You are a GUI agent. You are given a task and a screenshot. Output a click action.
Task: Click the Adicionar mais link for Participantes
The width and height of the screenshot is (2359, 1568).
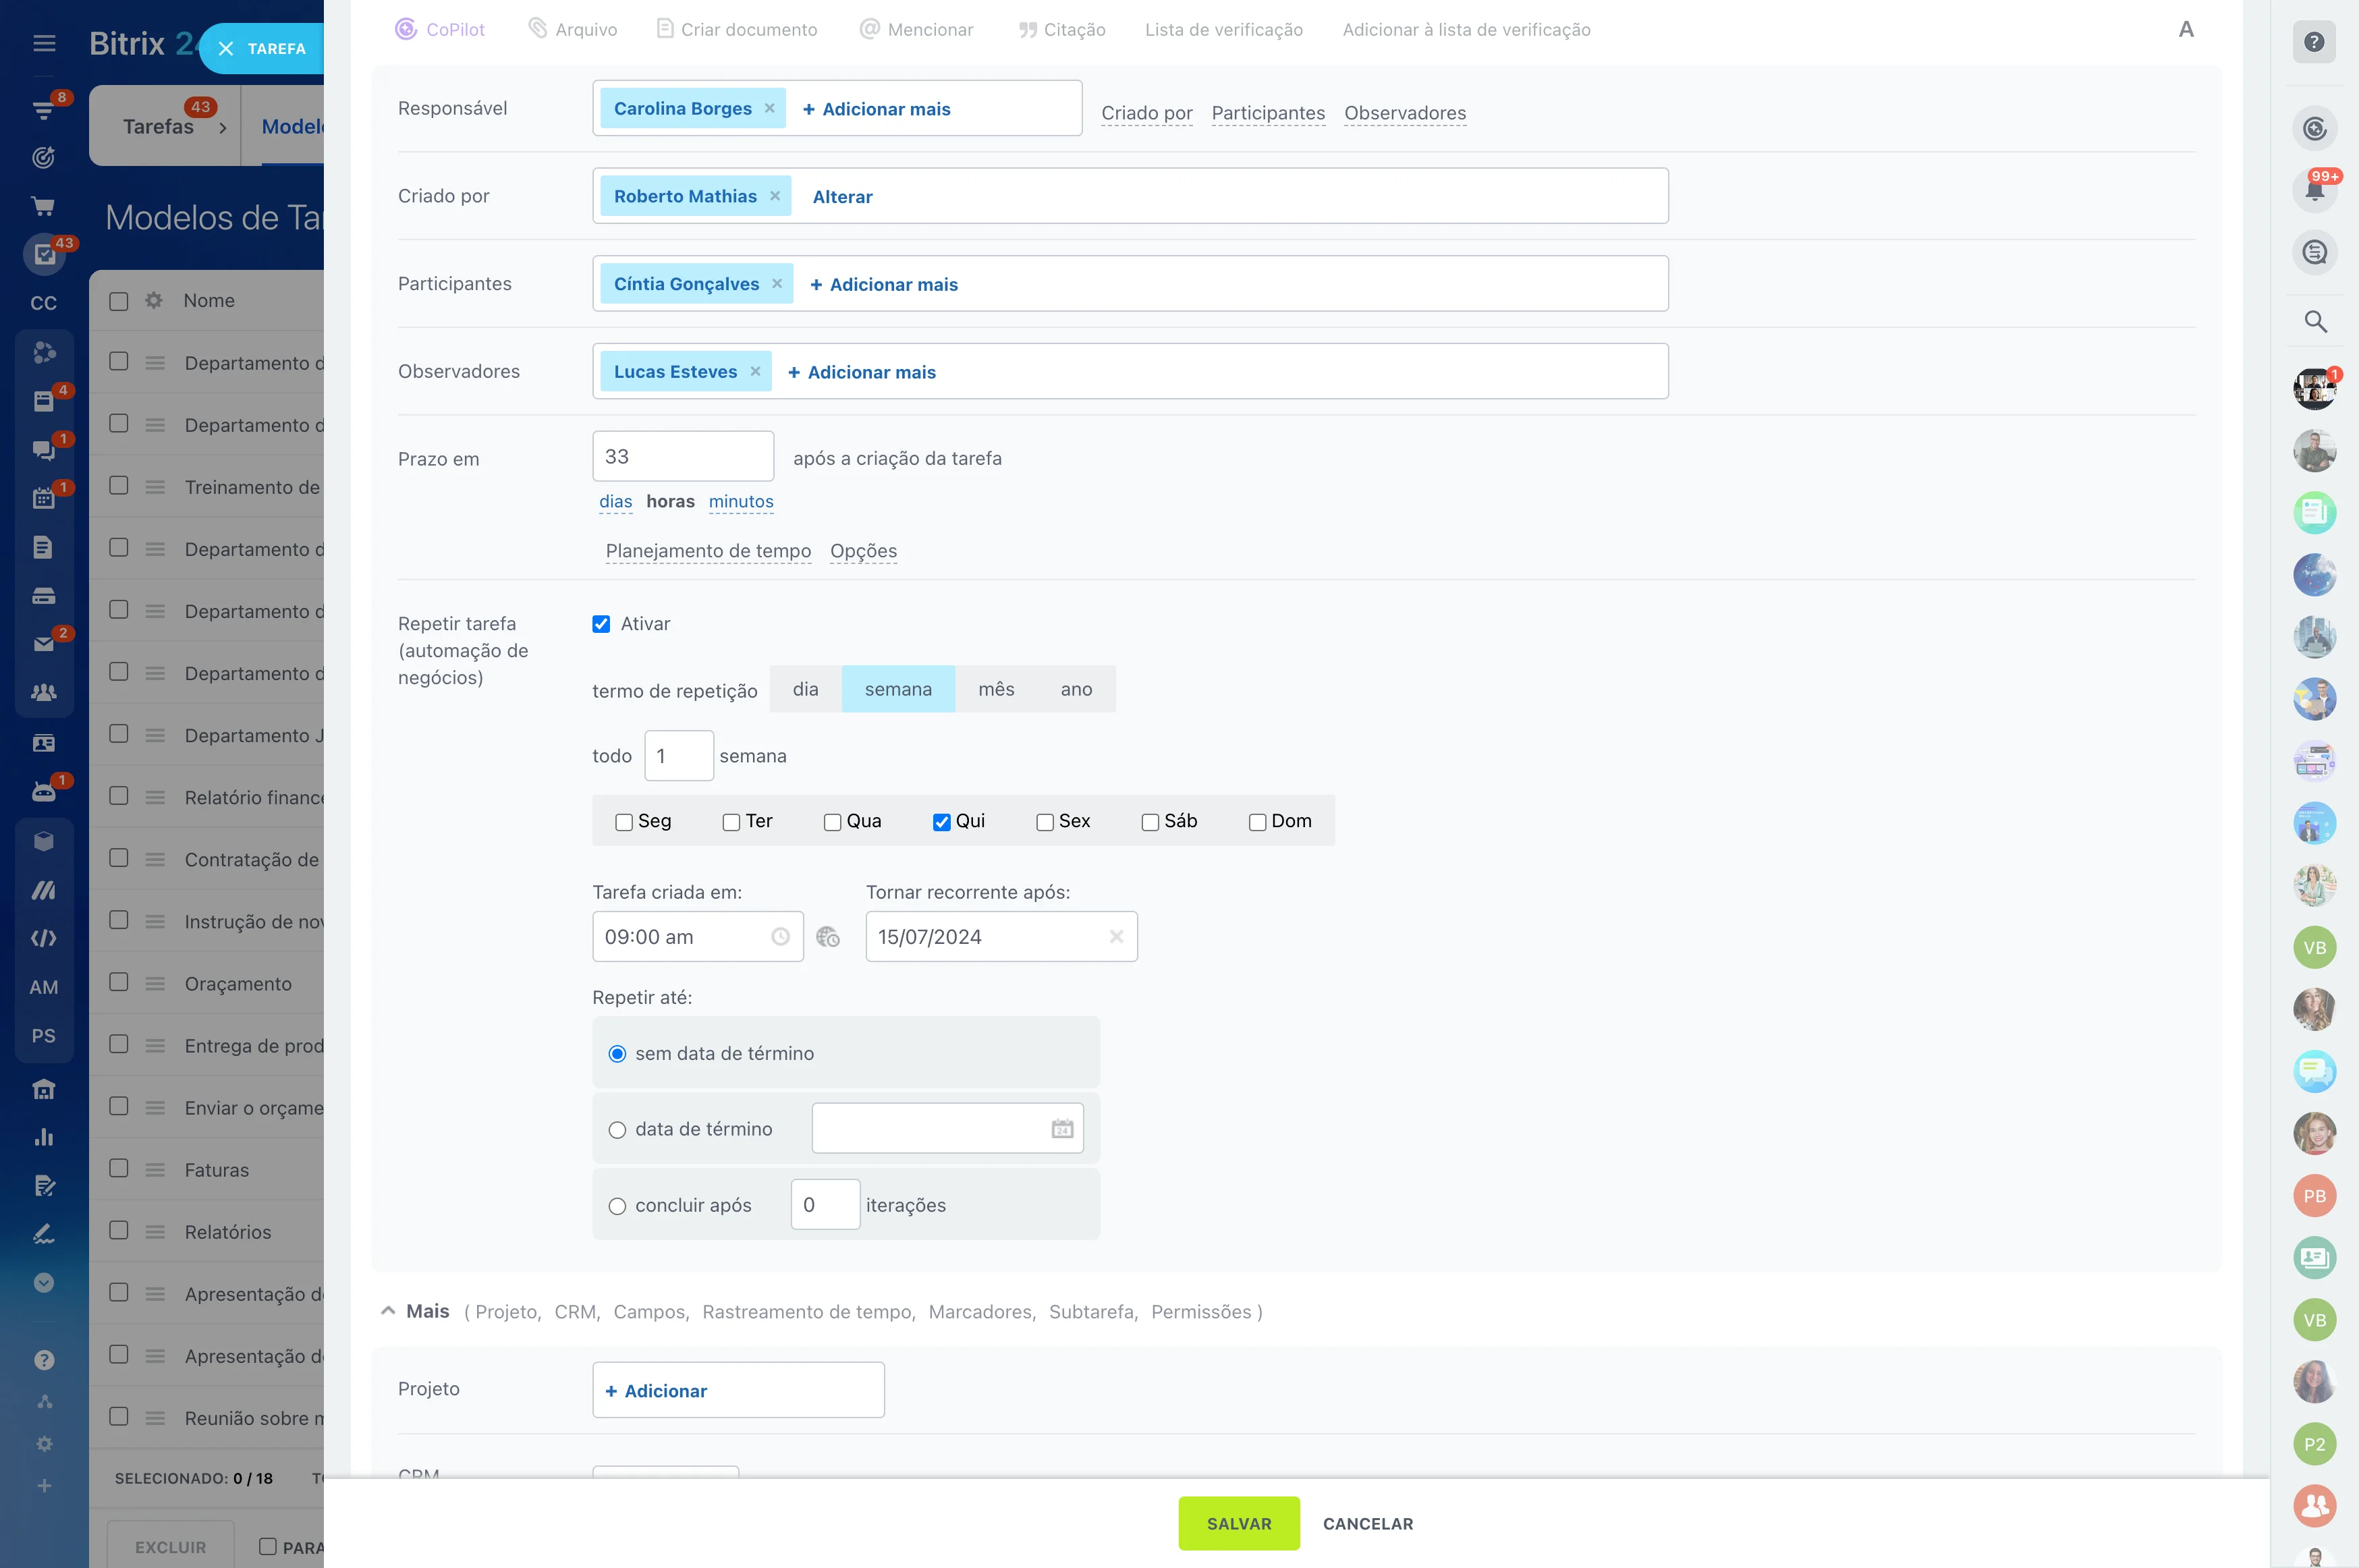pyautogui.click(x=882, y=283)
